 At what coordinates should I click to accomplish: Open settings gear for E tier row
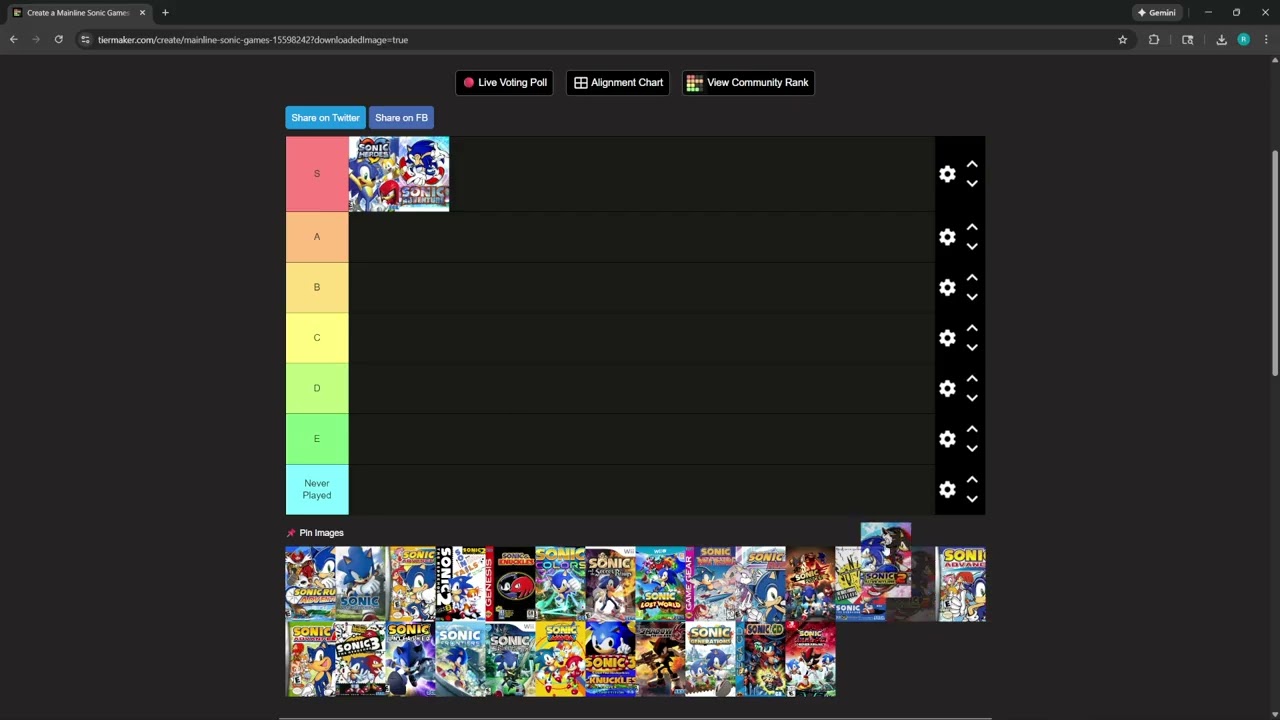947,439
